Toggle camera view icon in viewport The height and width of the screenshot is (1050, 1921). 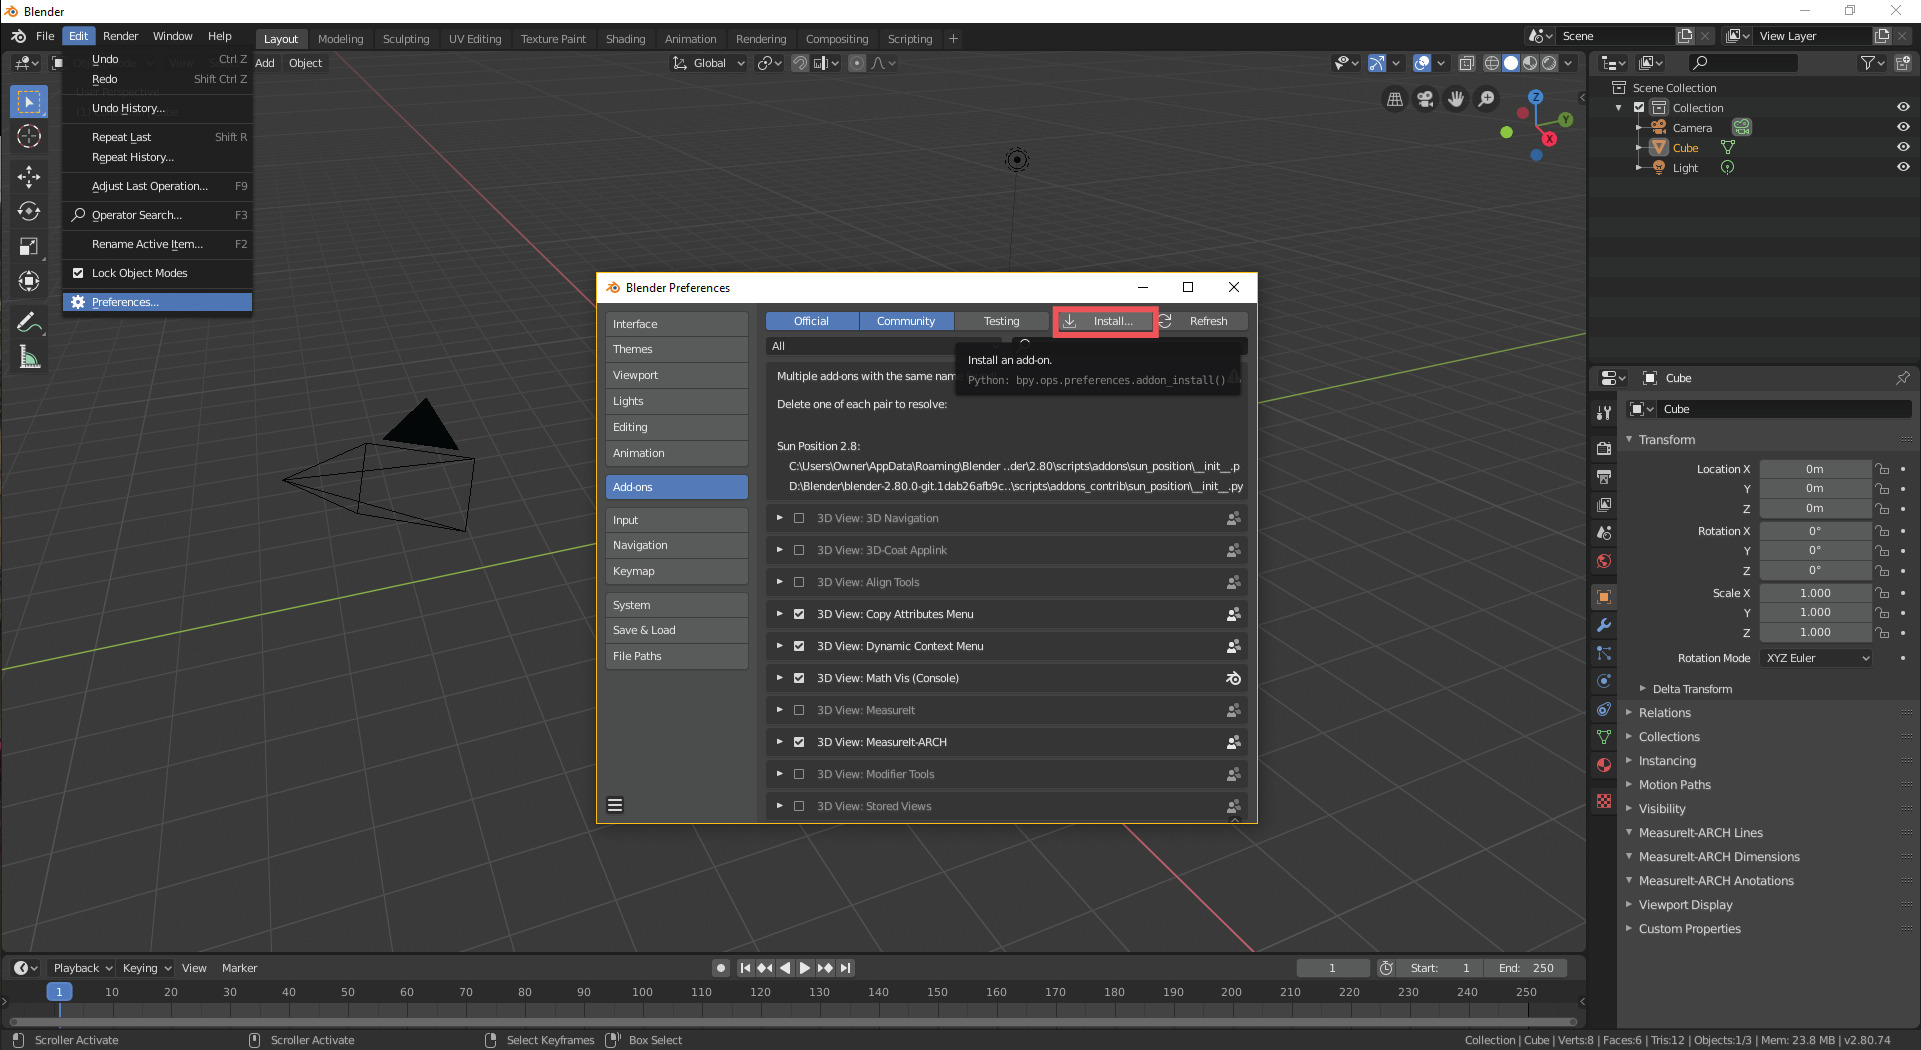click(1425, 99)
